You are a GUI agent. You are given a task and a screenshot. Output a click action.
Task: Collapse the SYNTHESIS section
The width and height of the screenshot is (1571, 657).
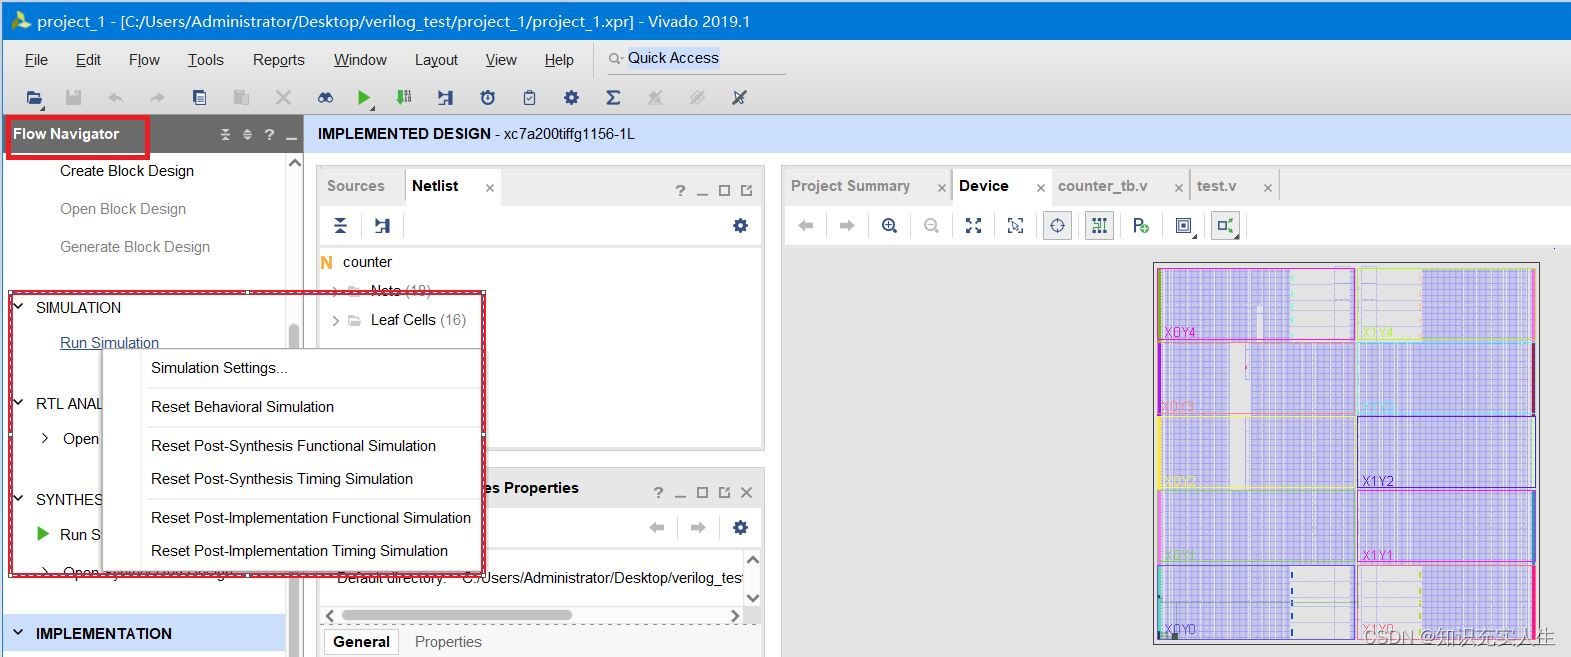[x=18, y=499]
